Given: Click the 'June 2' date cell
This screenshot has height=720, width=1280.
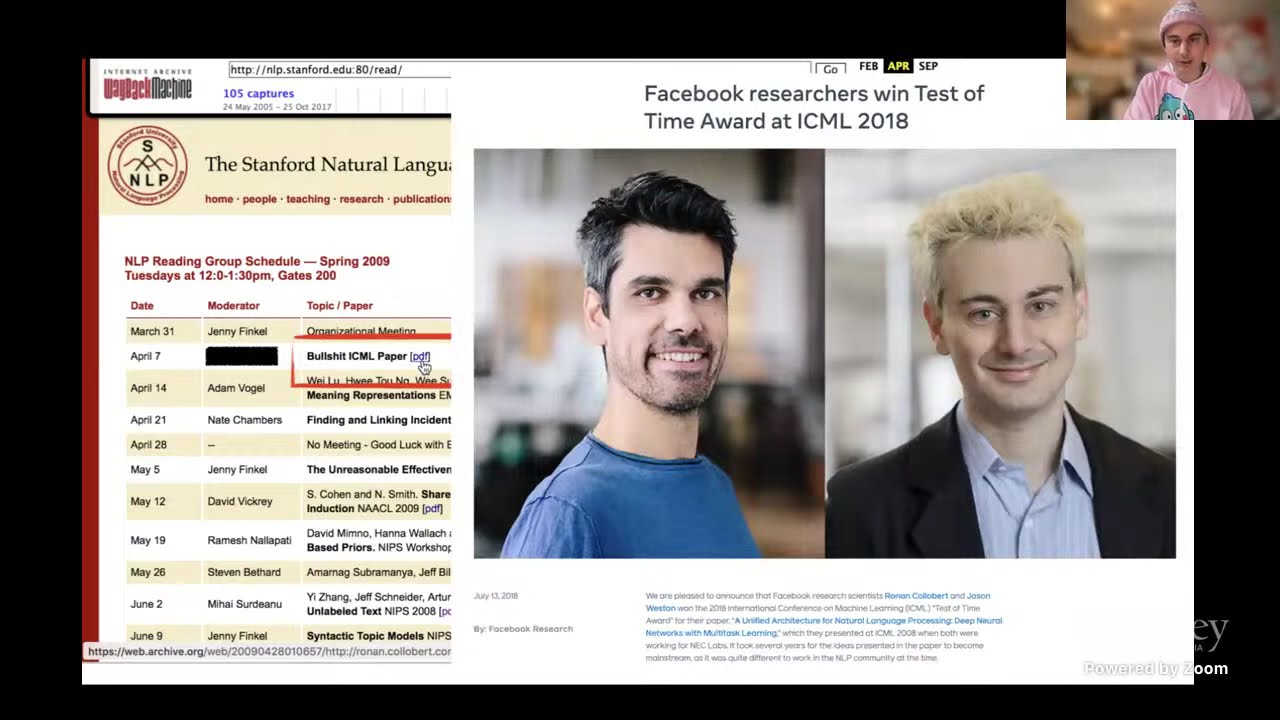Looking at the screenshot, I should coord(146,604).
